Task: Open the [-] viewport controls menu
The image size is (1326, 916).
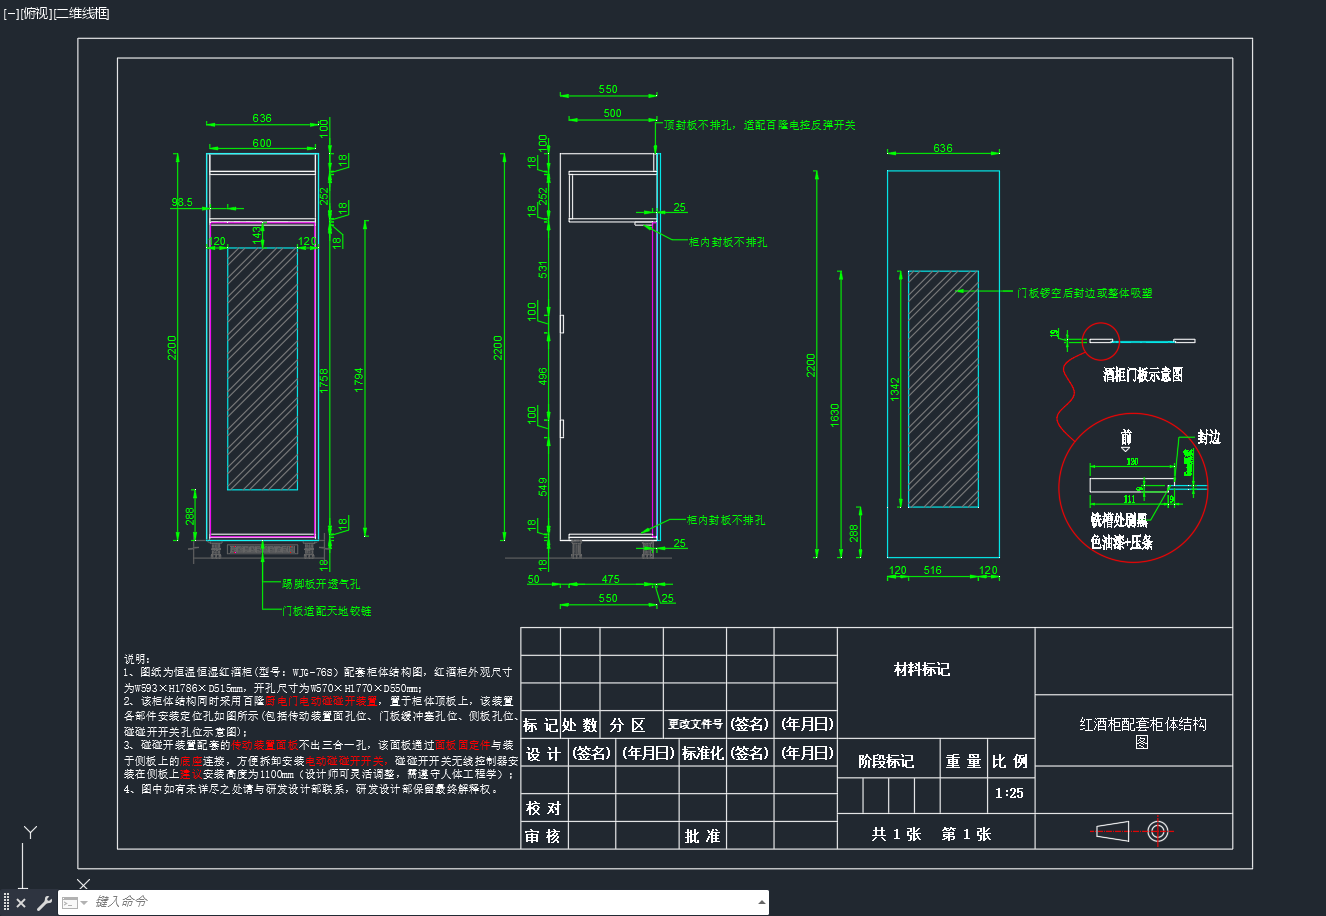Action: coord(11,13)
